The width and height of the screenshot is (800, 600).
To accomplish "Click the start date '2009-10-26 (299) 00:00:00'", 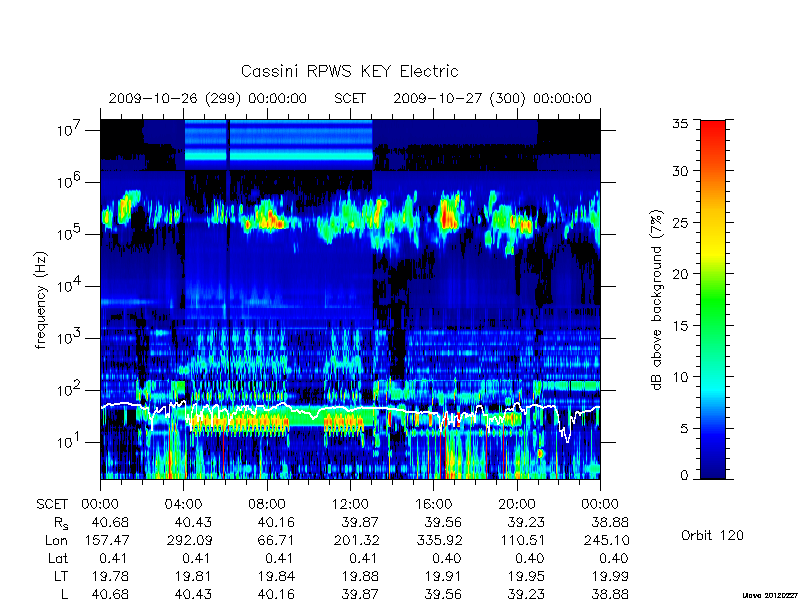I will (208, 98).
